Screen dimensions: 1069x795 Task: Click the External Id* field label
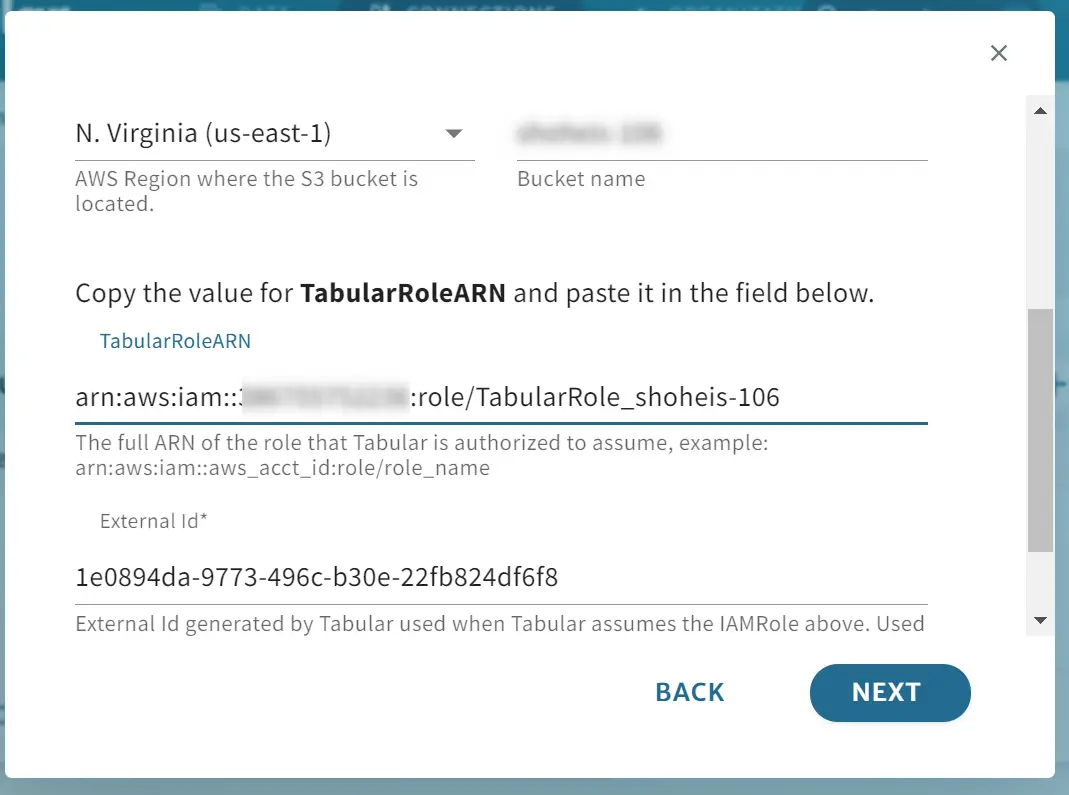[153, 521]
